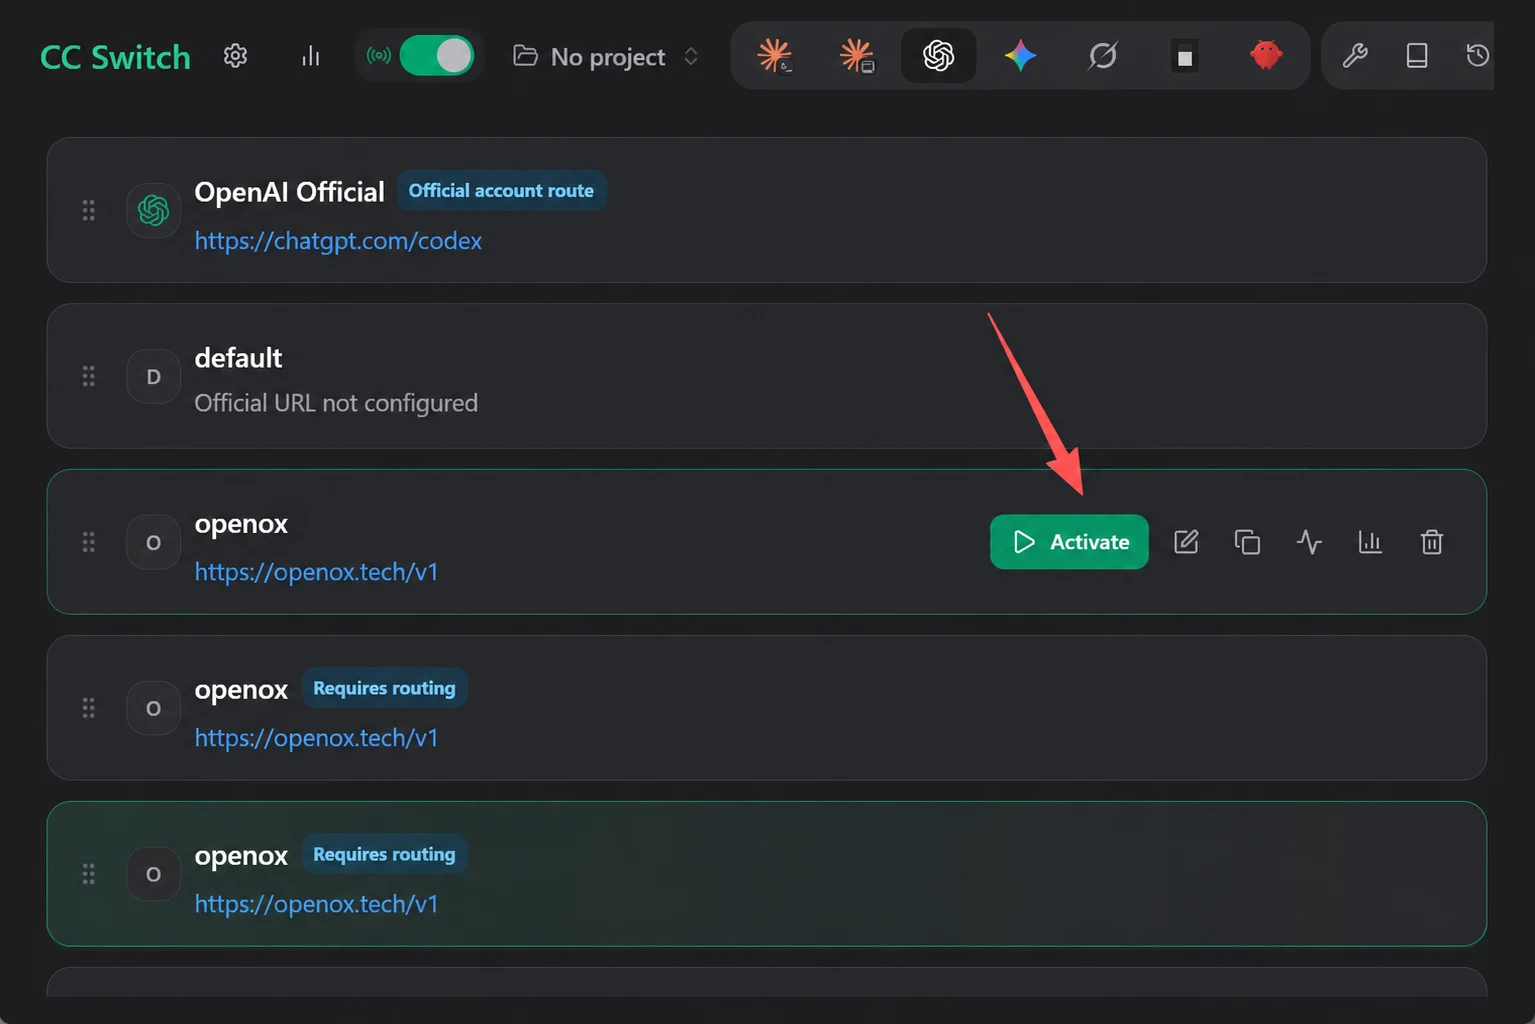Expand the No project selector

point(606,56)
